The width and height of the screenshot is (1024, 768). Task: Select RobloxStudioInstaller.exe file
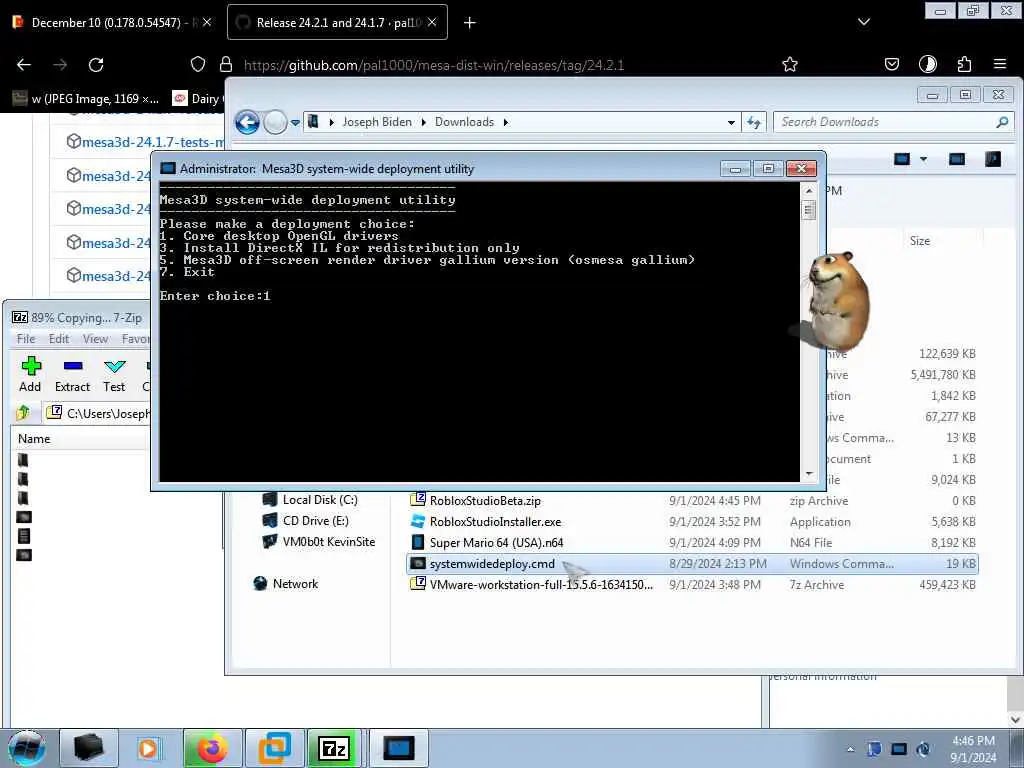[495, 522]
